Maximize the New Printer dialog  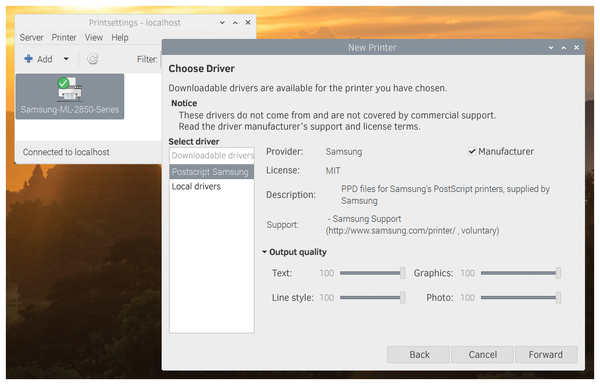564,47
